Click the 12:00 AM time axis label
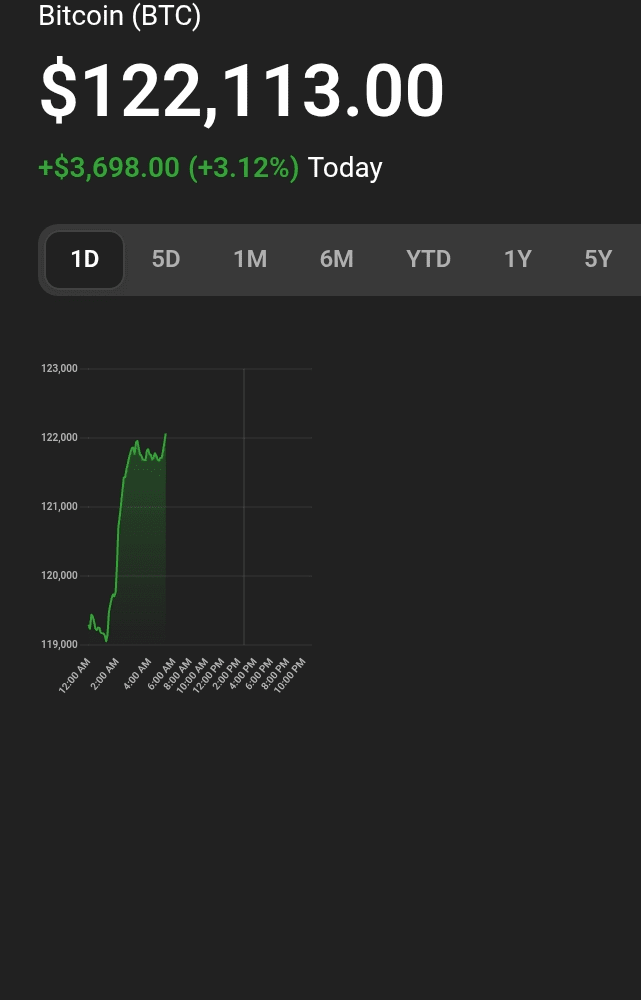The width and height of the screenshot is (641, 1000). 76,676
